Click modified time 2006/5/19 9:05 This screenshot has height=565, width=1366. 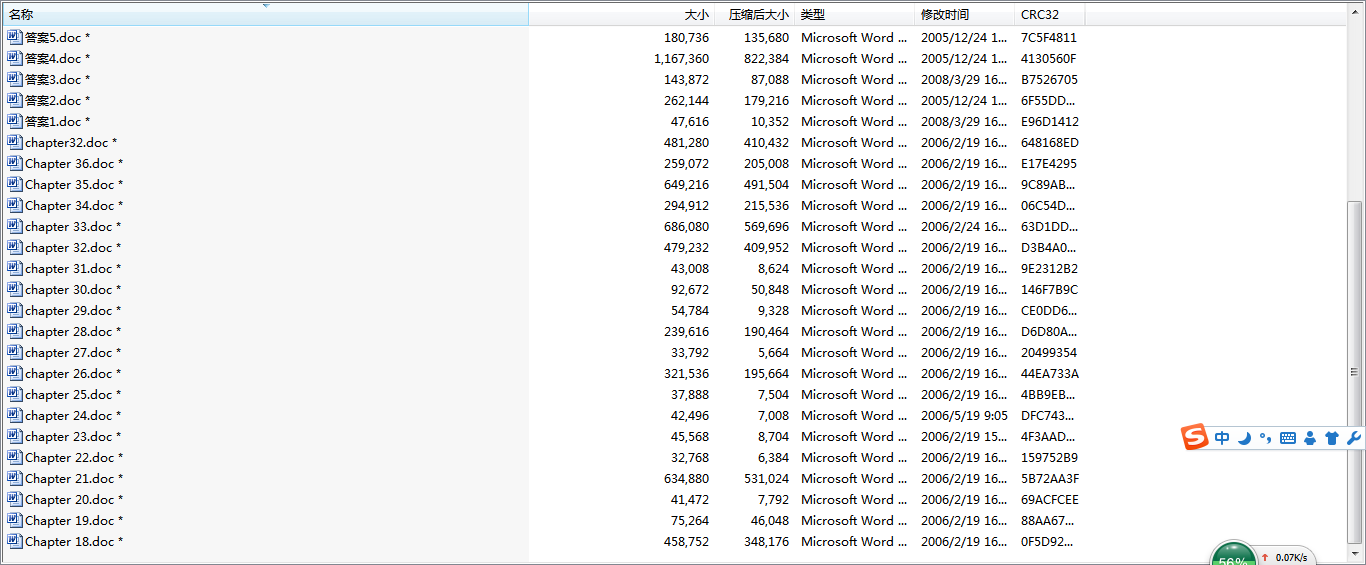click(964, 415)
